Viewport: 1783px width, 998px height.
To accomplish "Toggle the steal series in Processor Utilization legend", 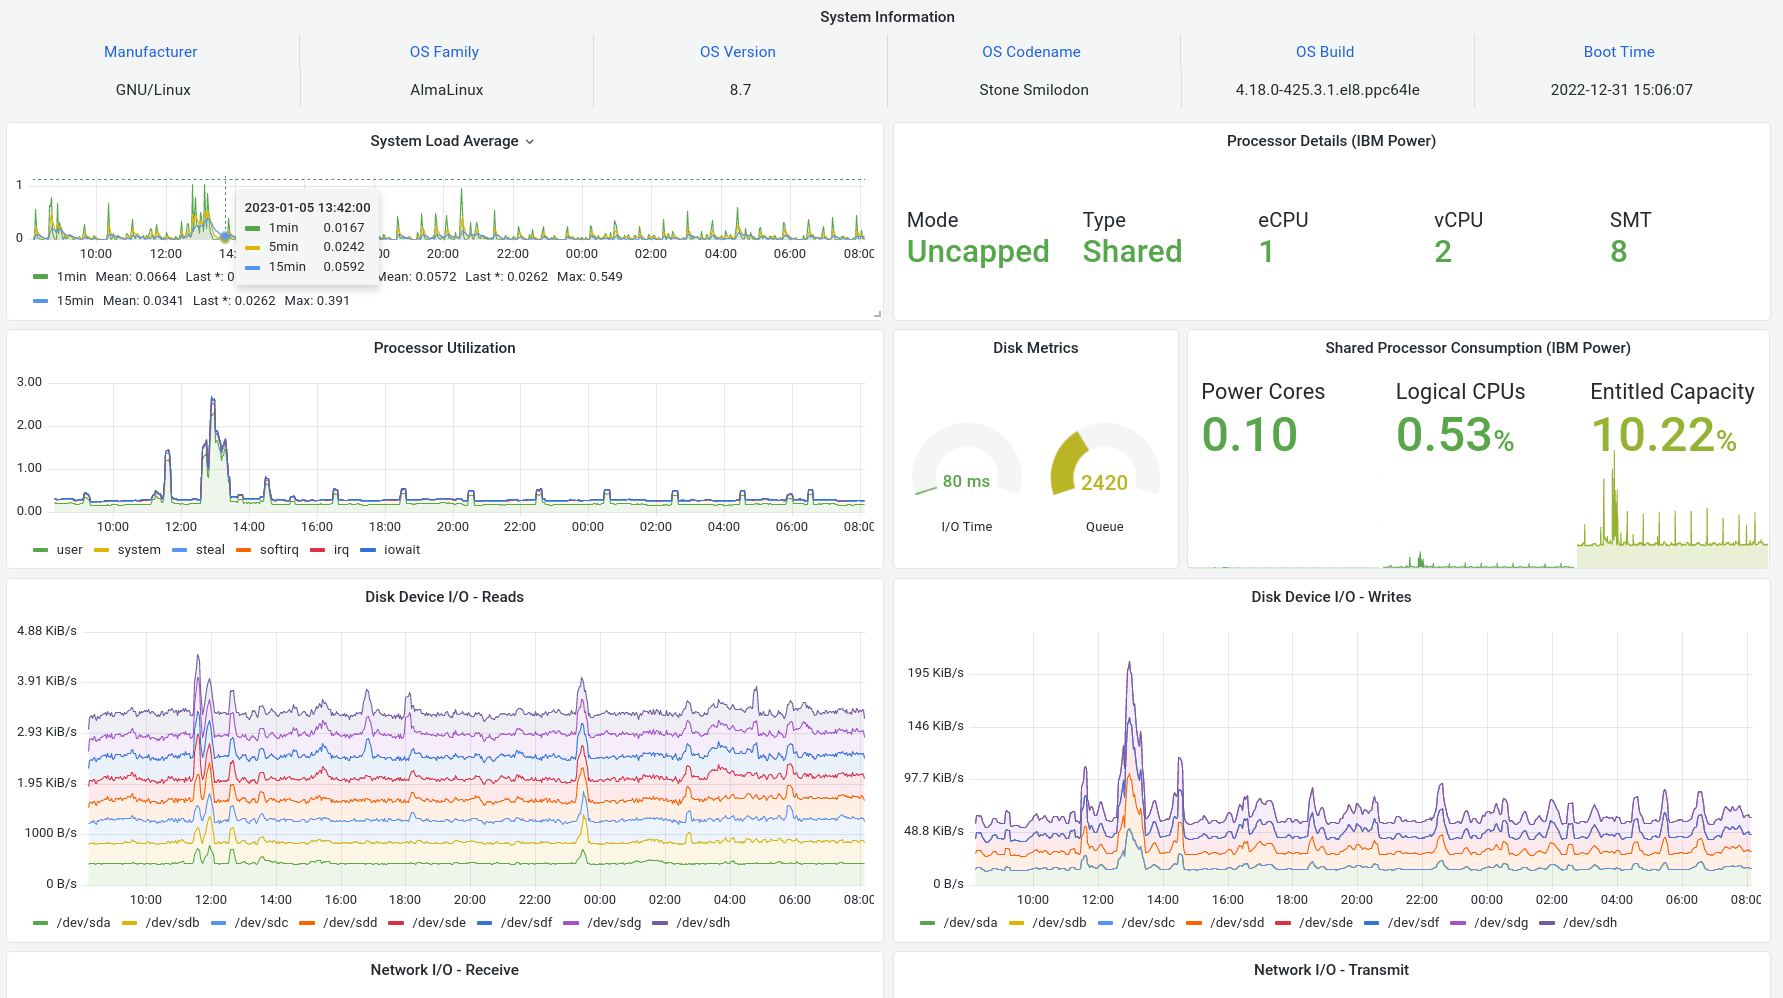I will point(210,550).
